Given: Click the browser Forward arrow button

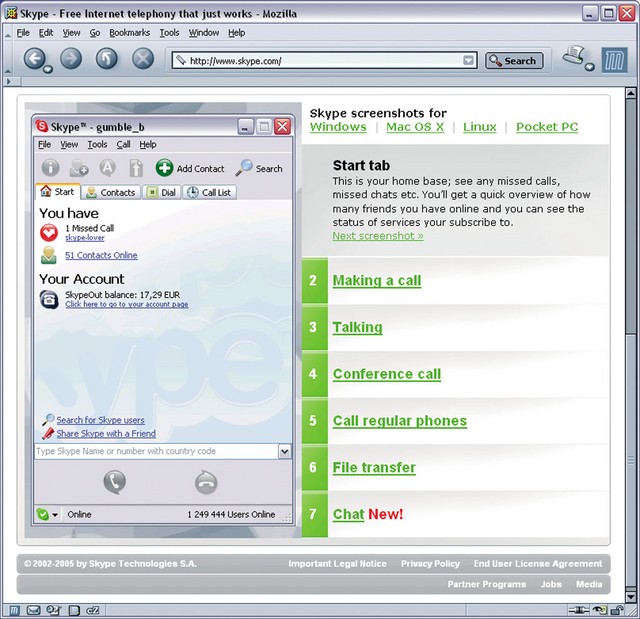Looking at the screenshot, I should coord(71,58).
